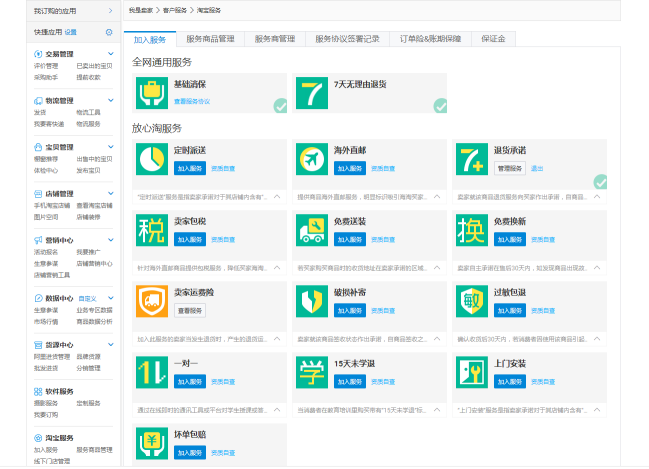649x469 pixels.
Task: Click the 定时派送 pie-clock service icon
Action: (151, 160)
